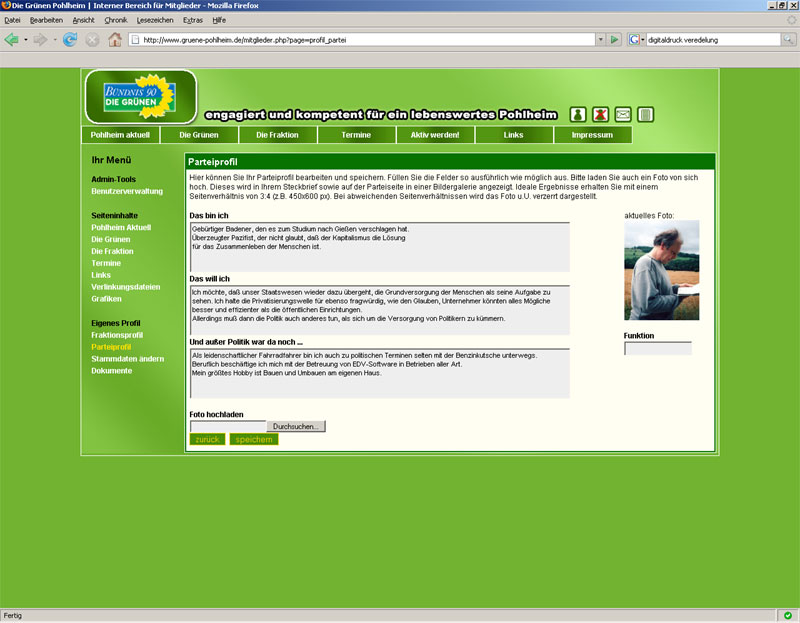Click into the Funktion input field

click(657, 349)
